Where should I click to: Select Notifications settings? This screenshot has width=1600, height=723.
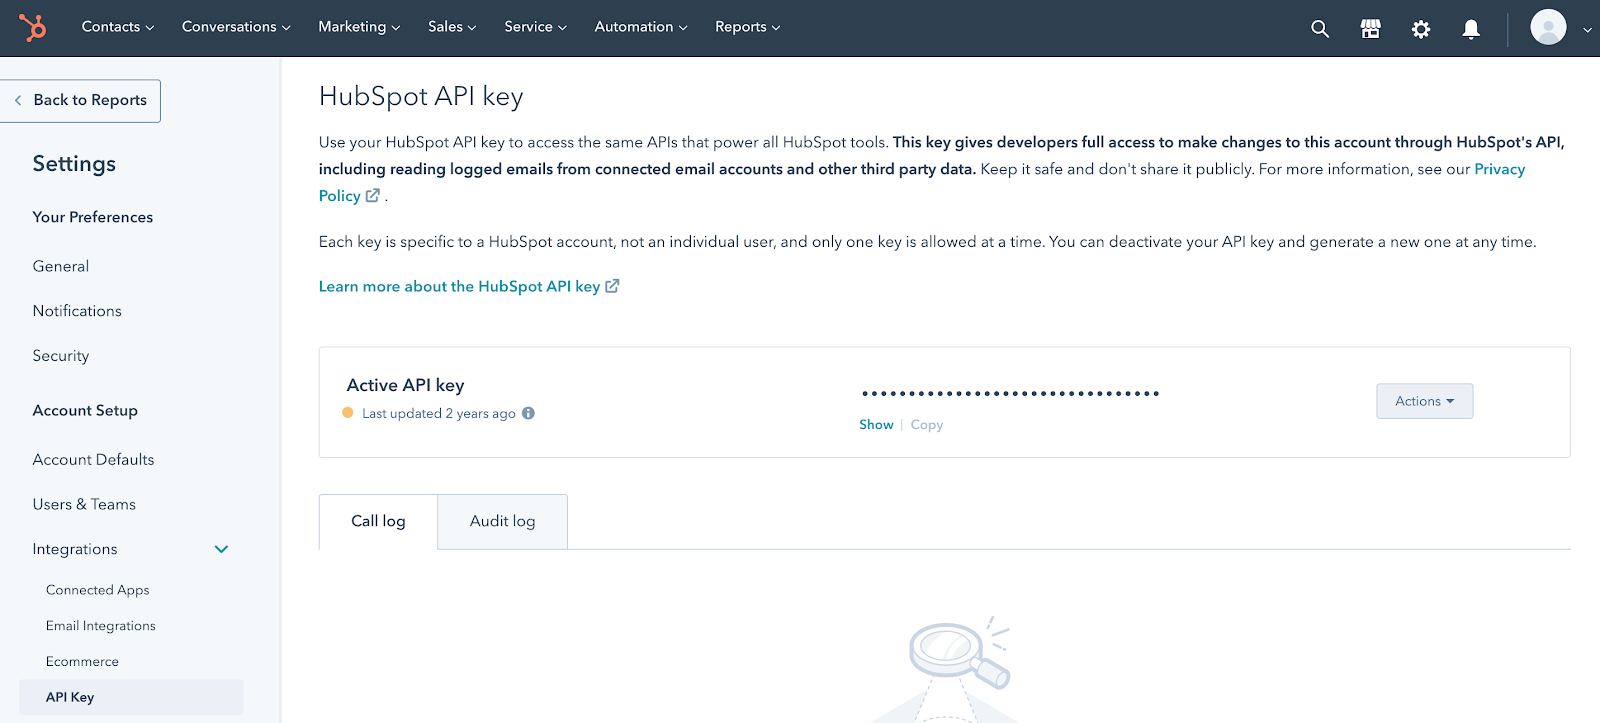(77, 311)
